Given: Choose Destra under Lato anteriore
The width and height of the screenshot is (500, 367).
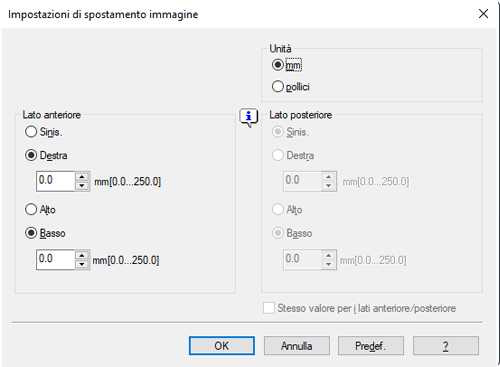Looking at the screenshot, I should pos(31,155).
